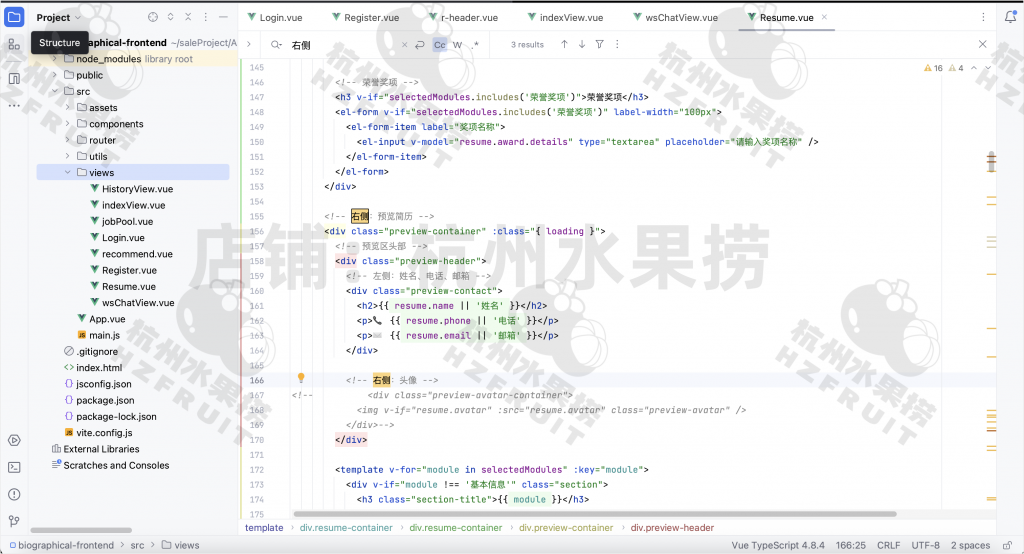Collapse the src folder
The width and height of the screenshot is (1024, 554).
pos(55,91)
